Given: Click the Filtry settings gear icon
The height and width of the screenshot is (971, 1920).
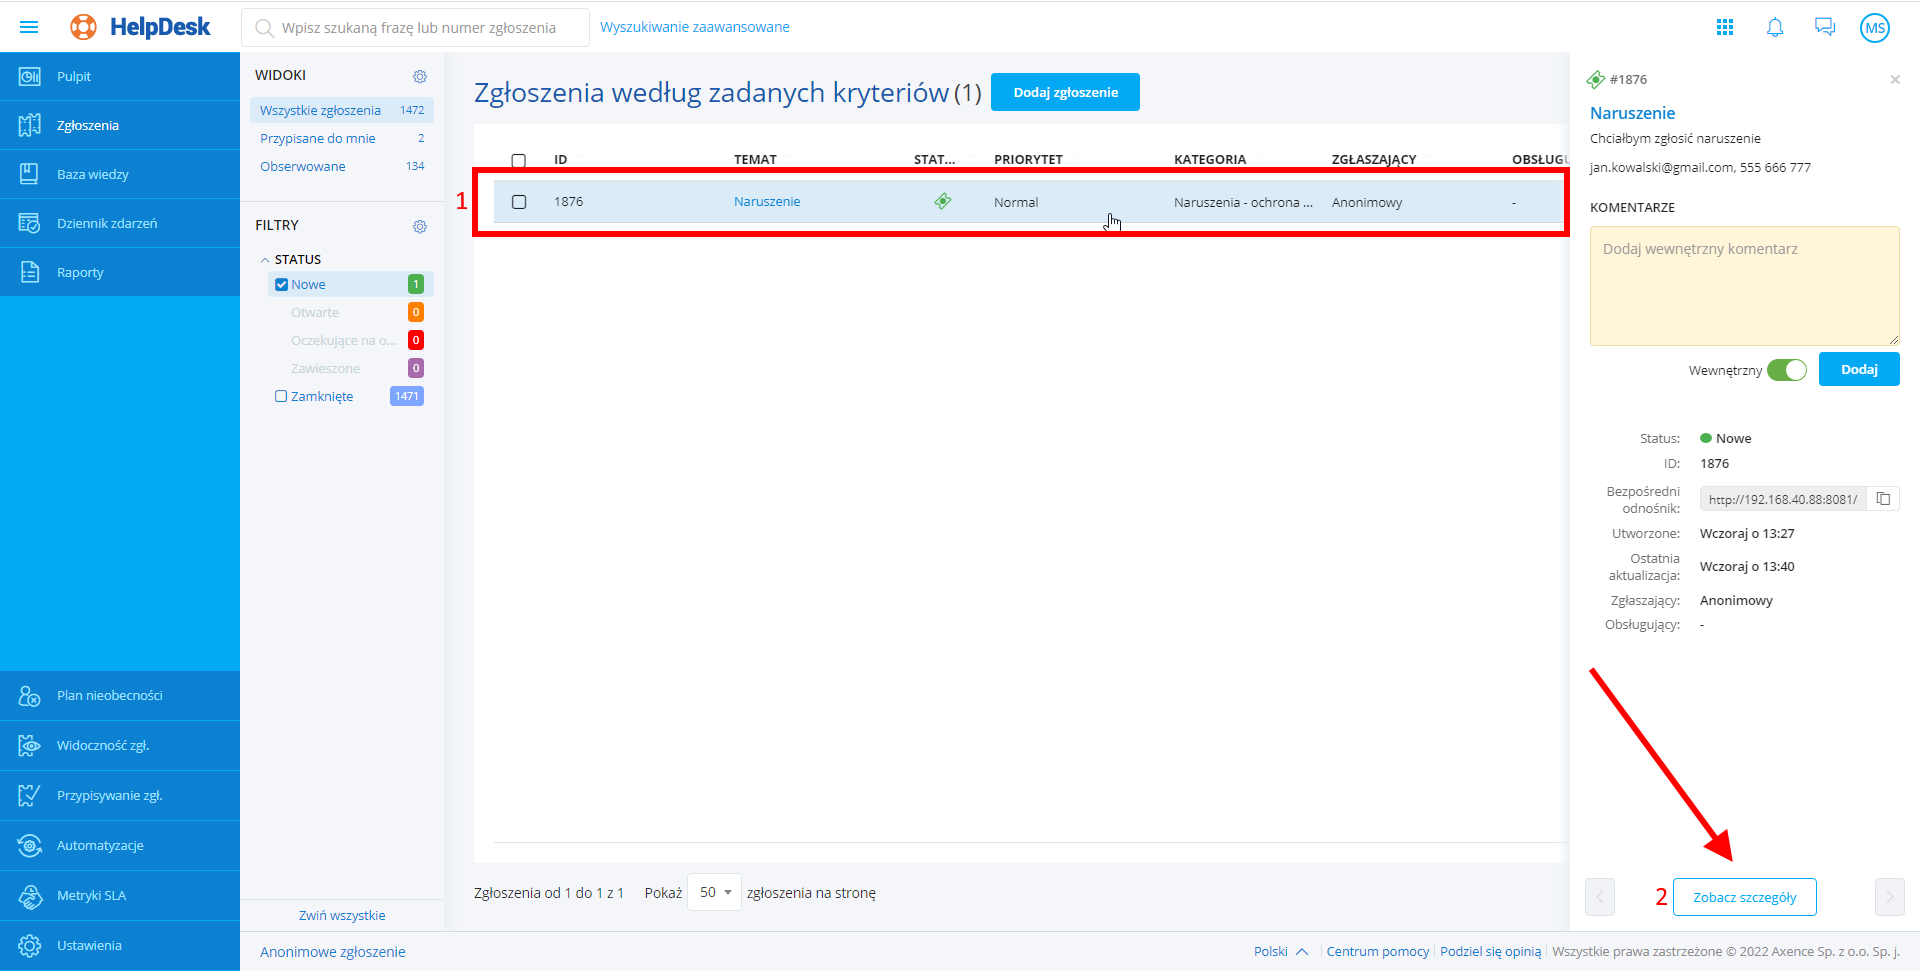Looking at the screenshot, I should 420,226.
